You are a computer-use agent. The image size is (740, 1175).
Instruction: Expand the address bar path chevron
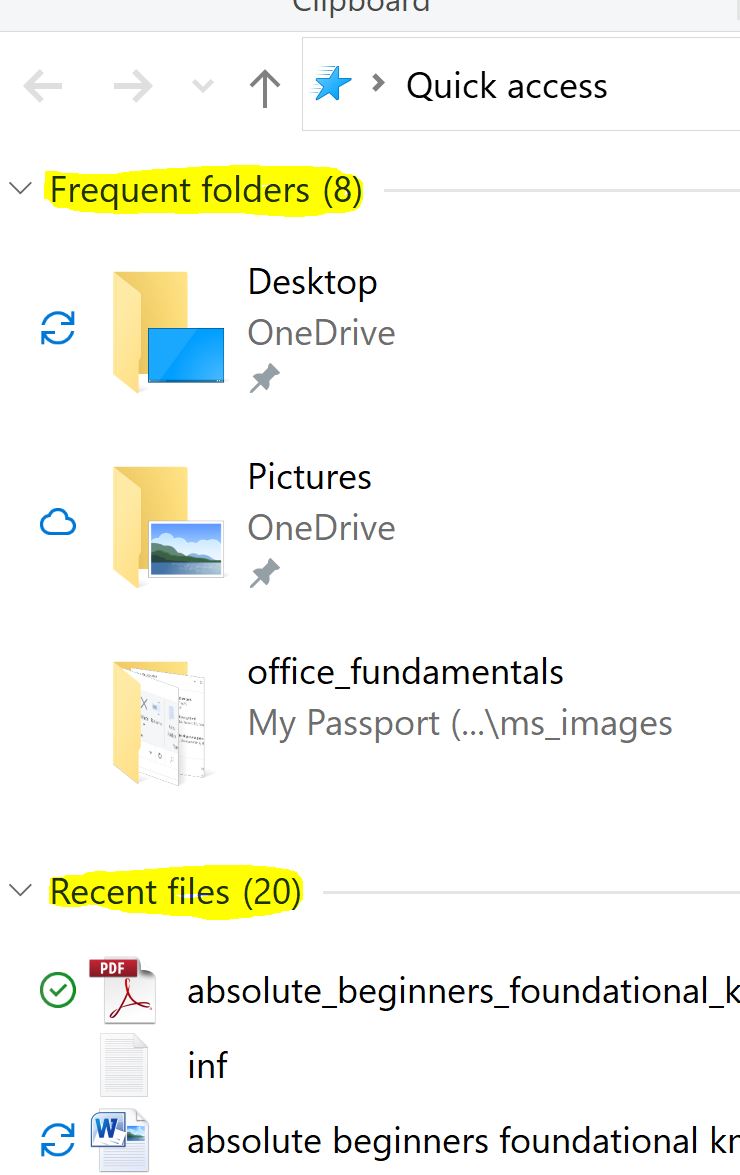pos(378,82)
